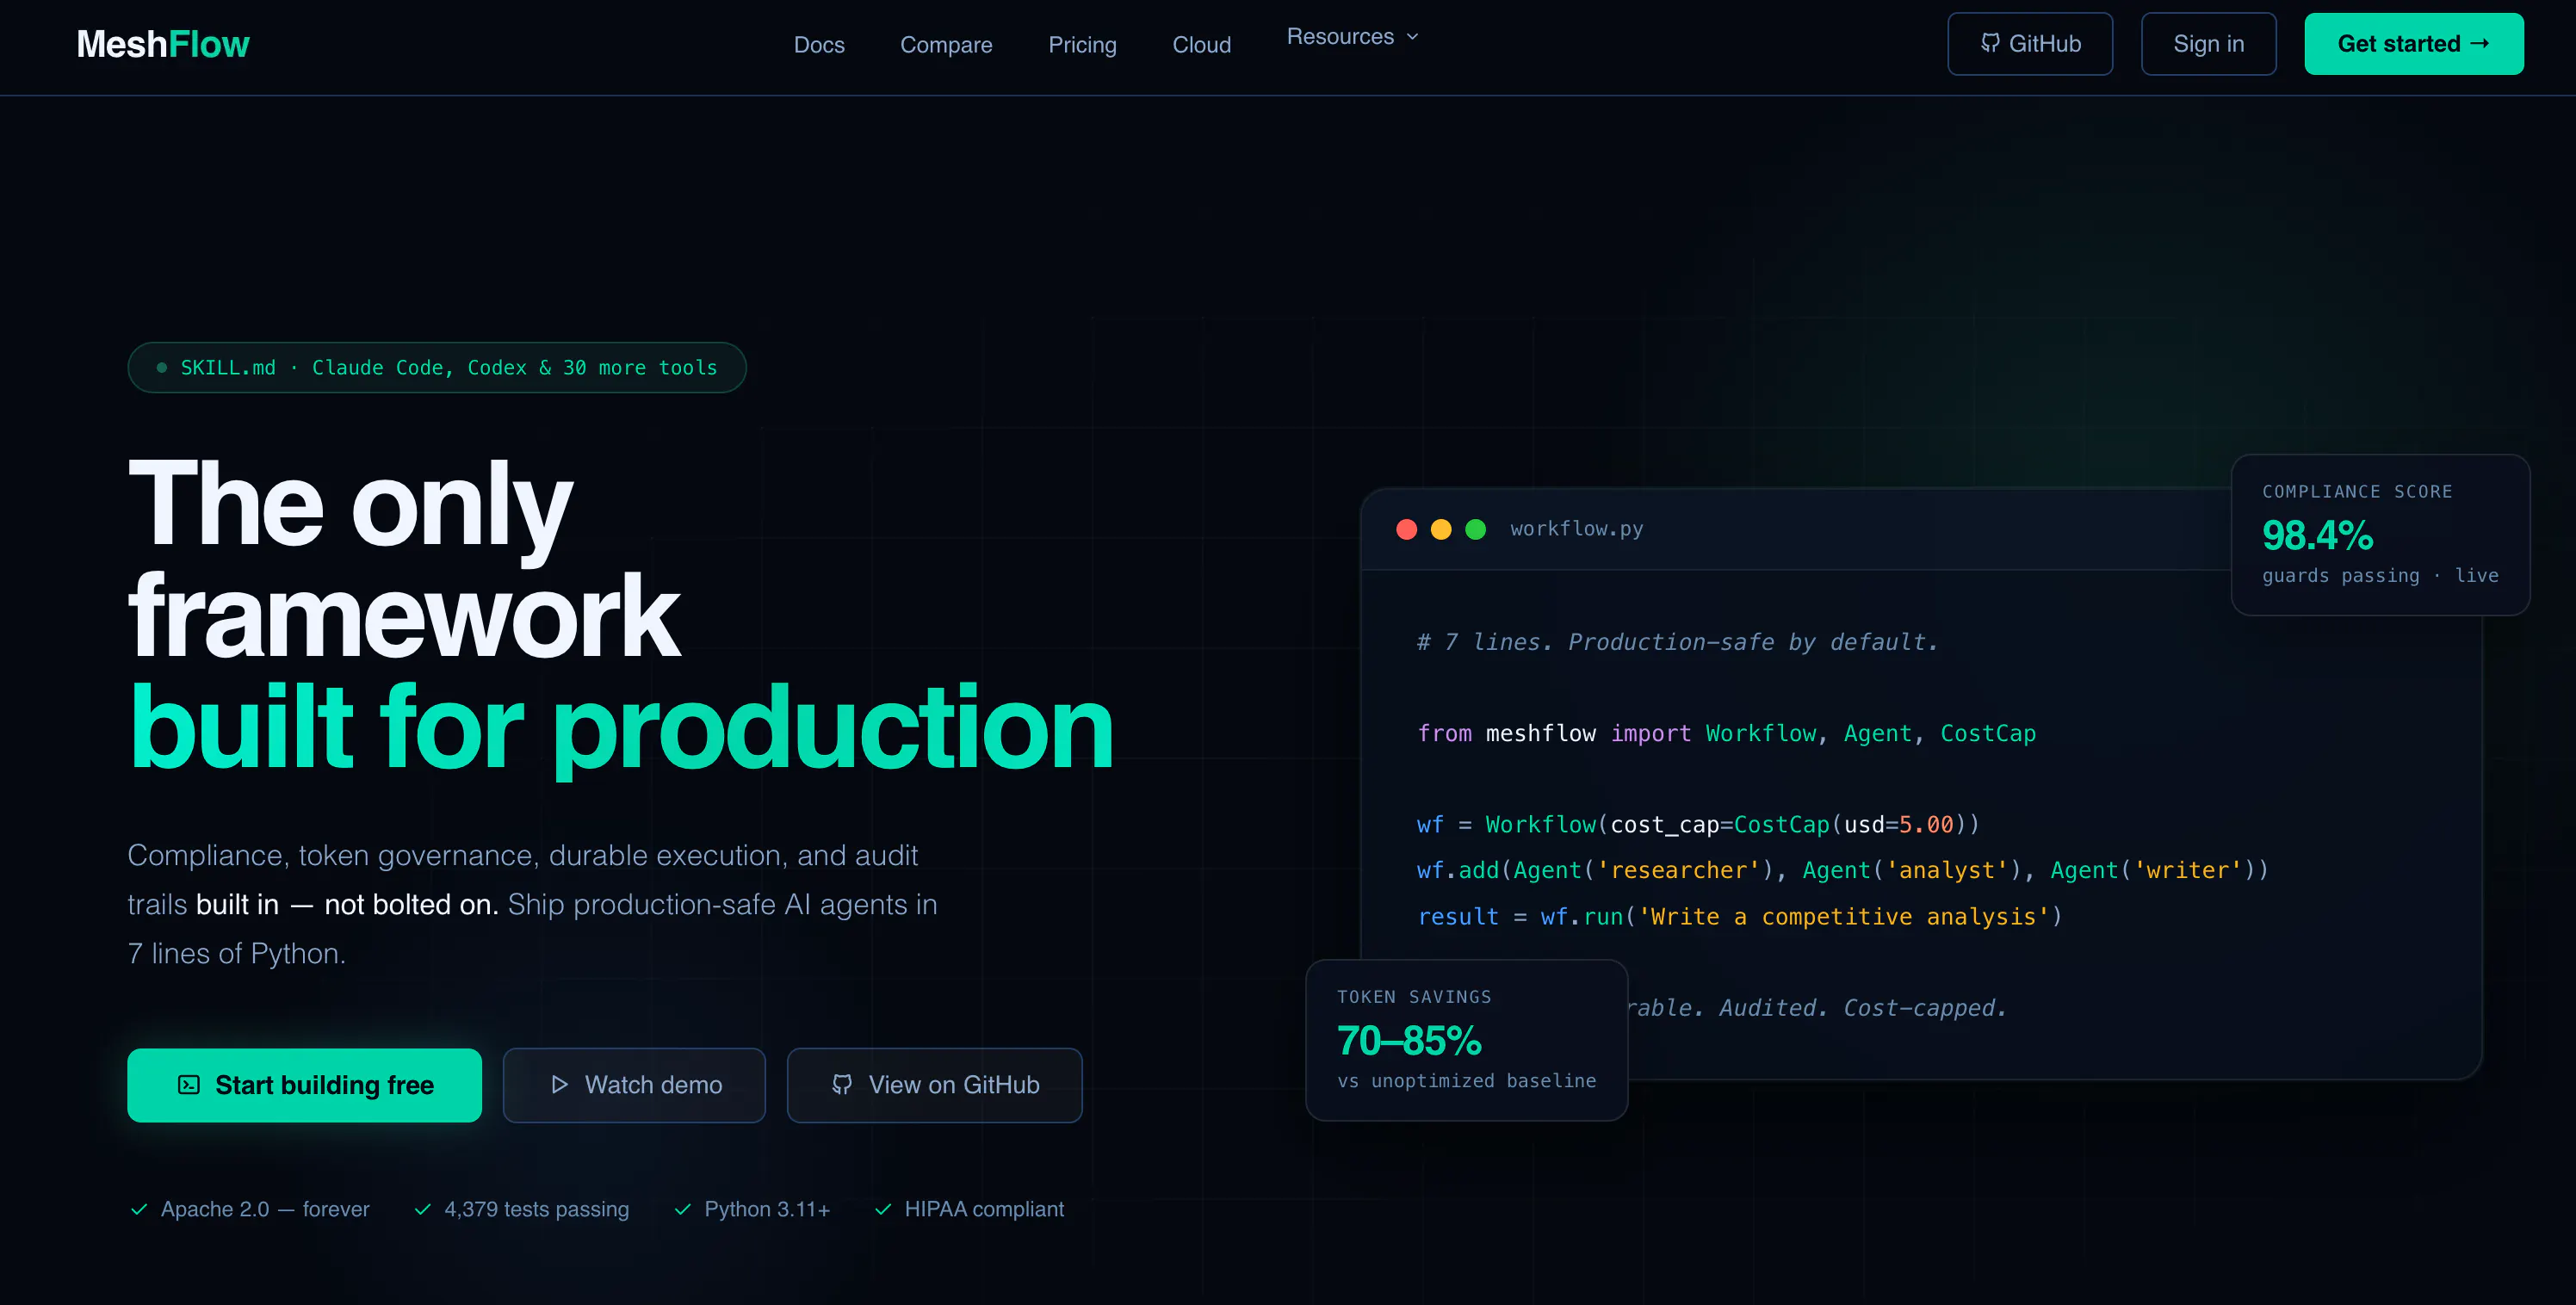Click the yellow dot in the workflow.py window
This screenshot has height=1305, width=2576.
[x=1441, y=529]
